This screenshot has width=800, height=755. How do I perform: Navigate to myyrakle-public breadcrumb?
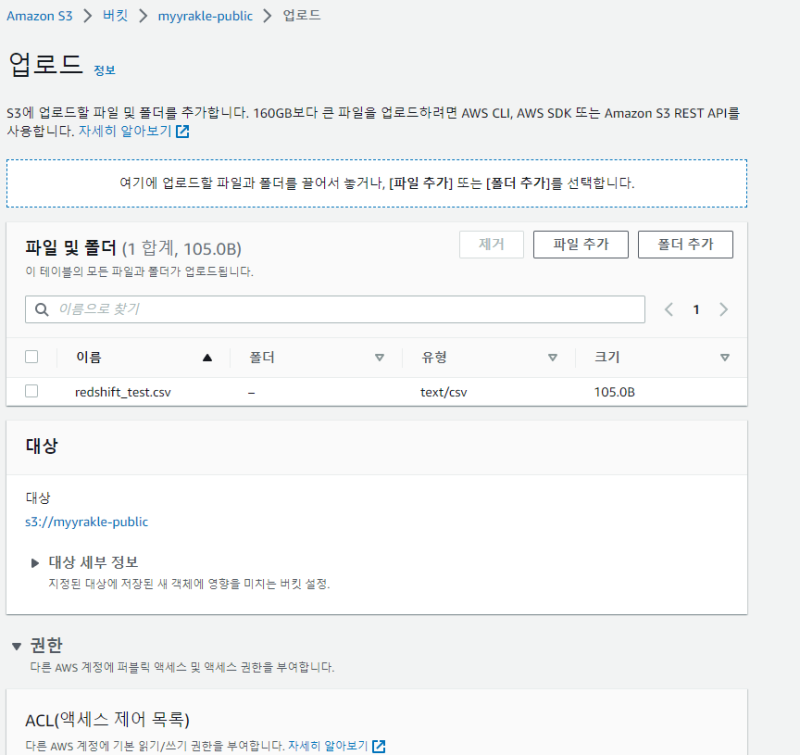205,16
